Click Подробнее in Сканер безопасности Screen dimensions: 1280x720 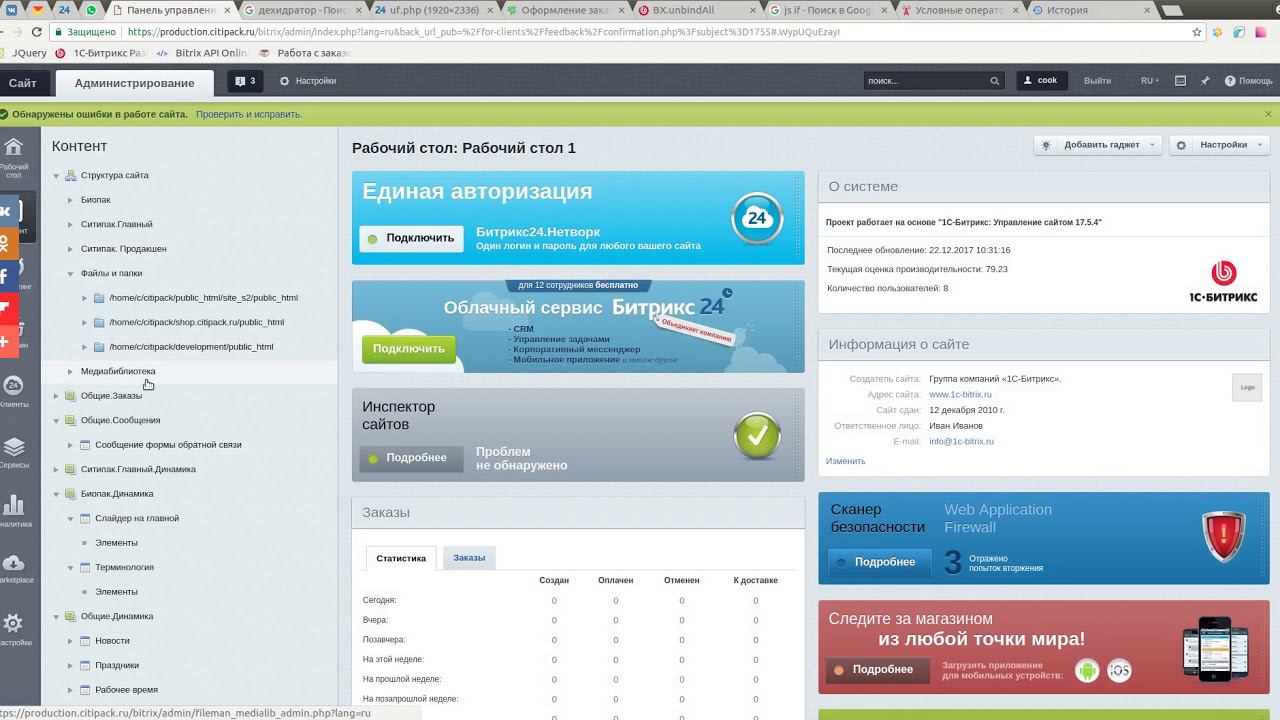coord(879,562)
